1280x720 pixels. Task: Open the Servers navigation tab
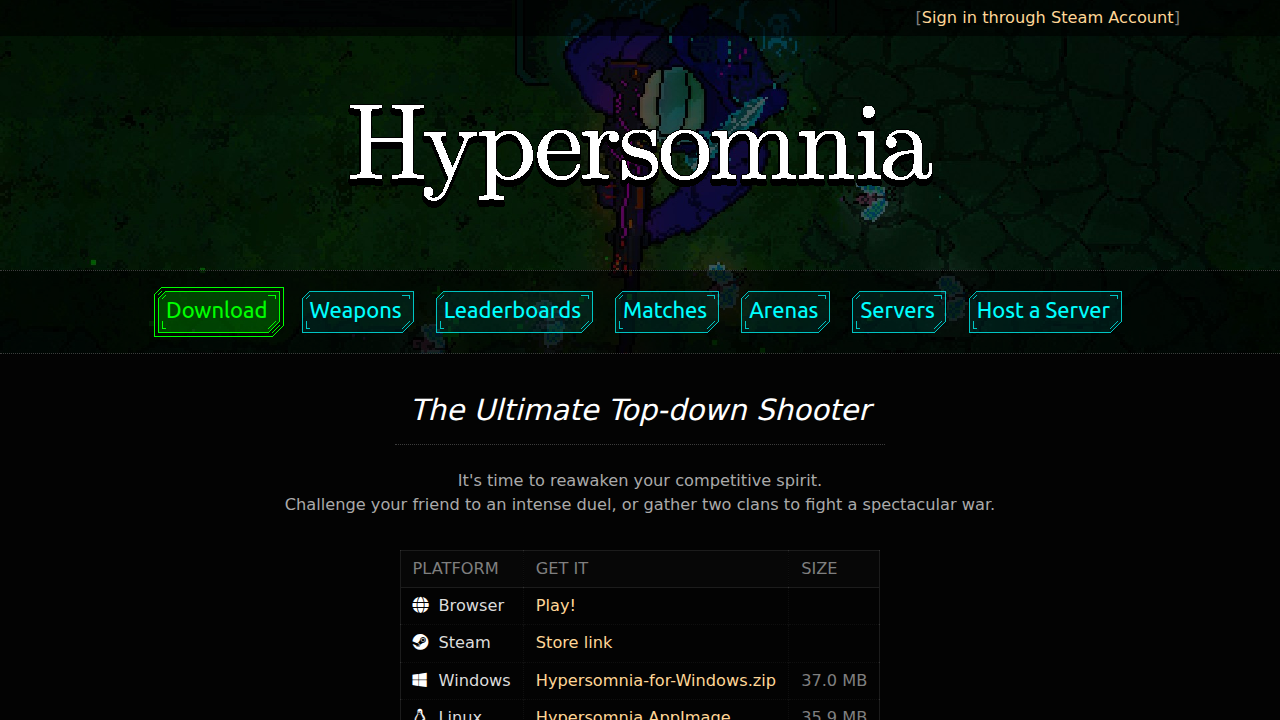point(899,311)
